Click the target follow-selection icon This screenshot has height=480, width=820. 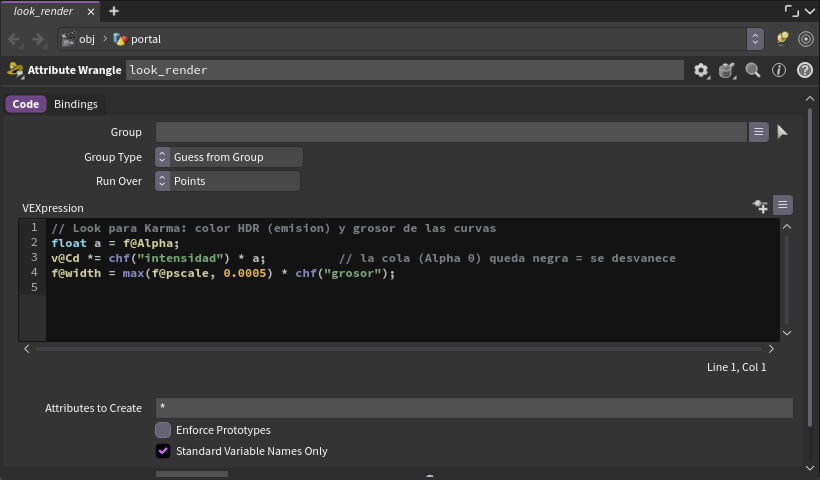pyautogui.click(x=806, y=39)
